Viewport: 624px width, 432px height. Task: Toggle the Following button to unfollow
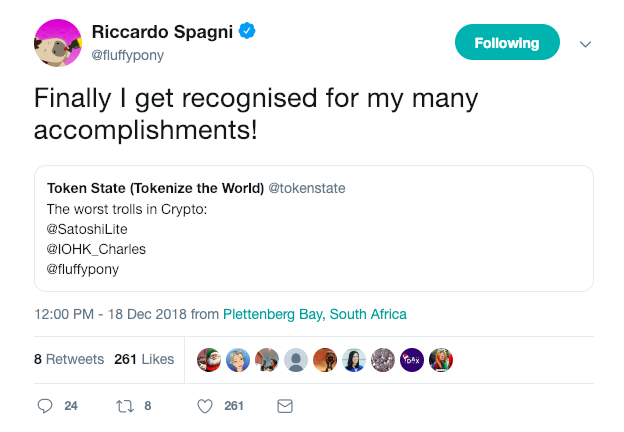[506, 43]
